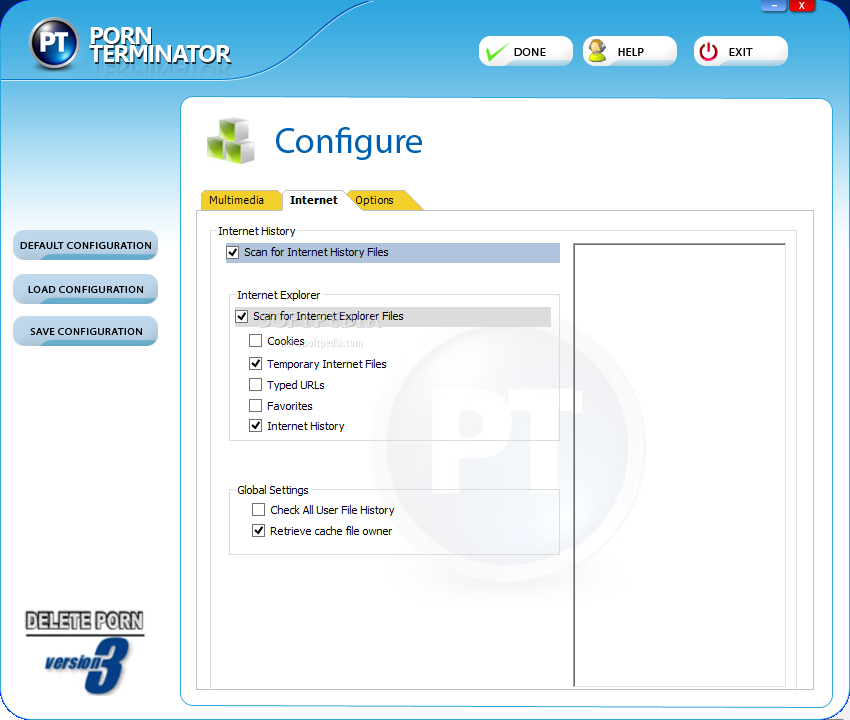Click the DELETE PORN version 3 logo

coord(85,652)
